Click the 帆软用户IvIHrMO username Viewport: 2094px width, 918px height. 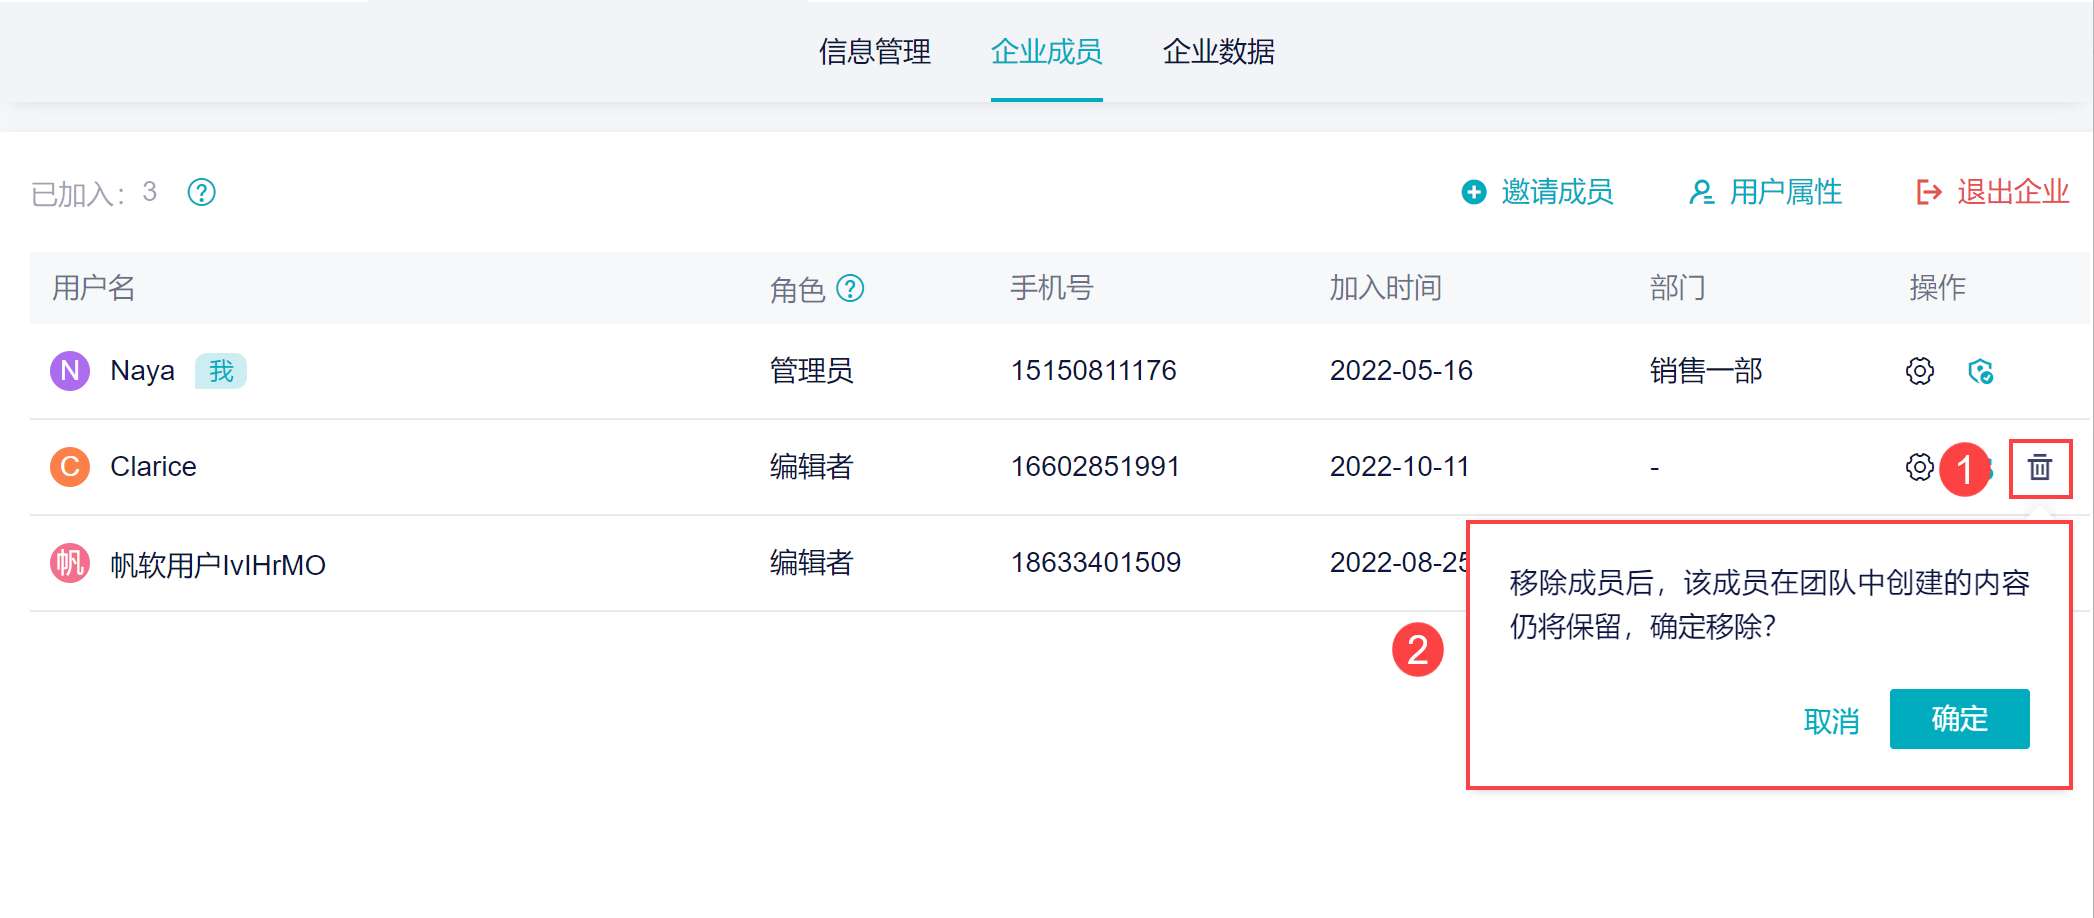pos(218,565)
